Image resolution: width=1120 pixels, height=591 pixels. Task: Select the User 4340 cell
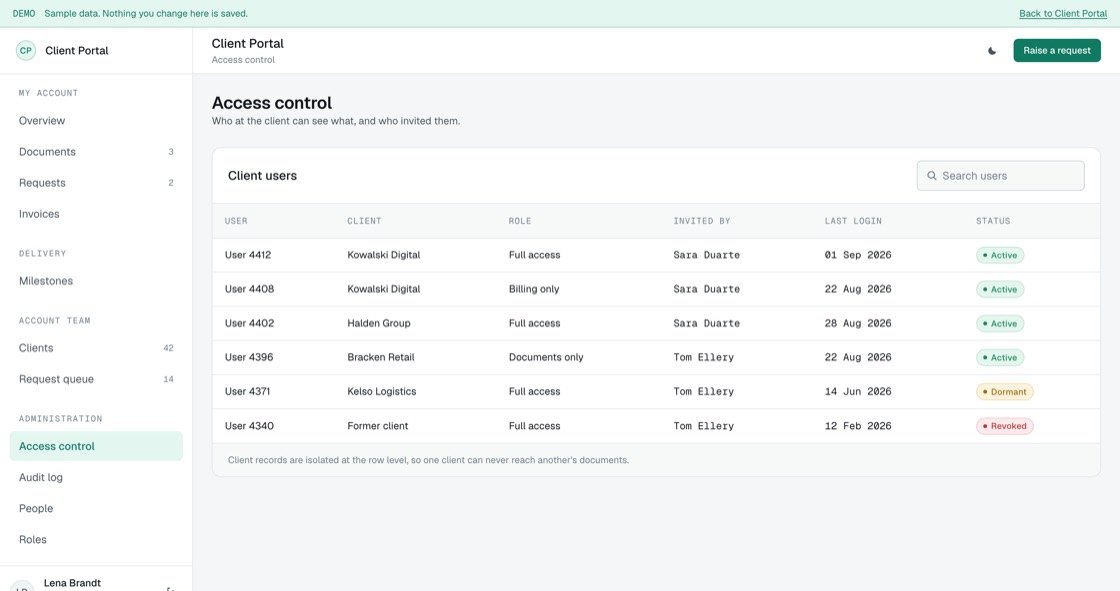pyautogui.click(x=249, y=426)
